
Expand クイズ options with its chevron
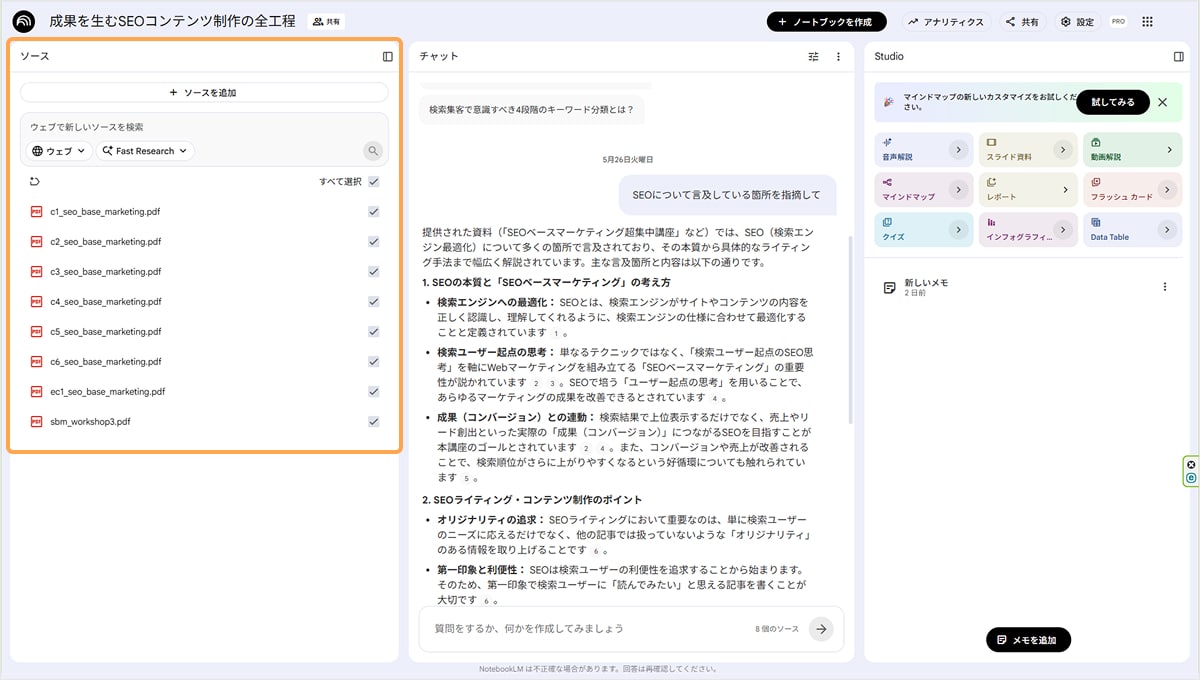click(957, 229)
